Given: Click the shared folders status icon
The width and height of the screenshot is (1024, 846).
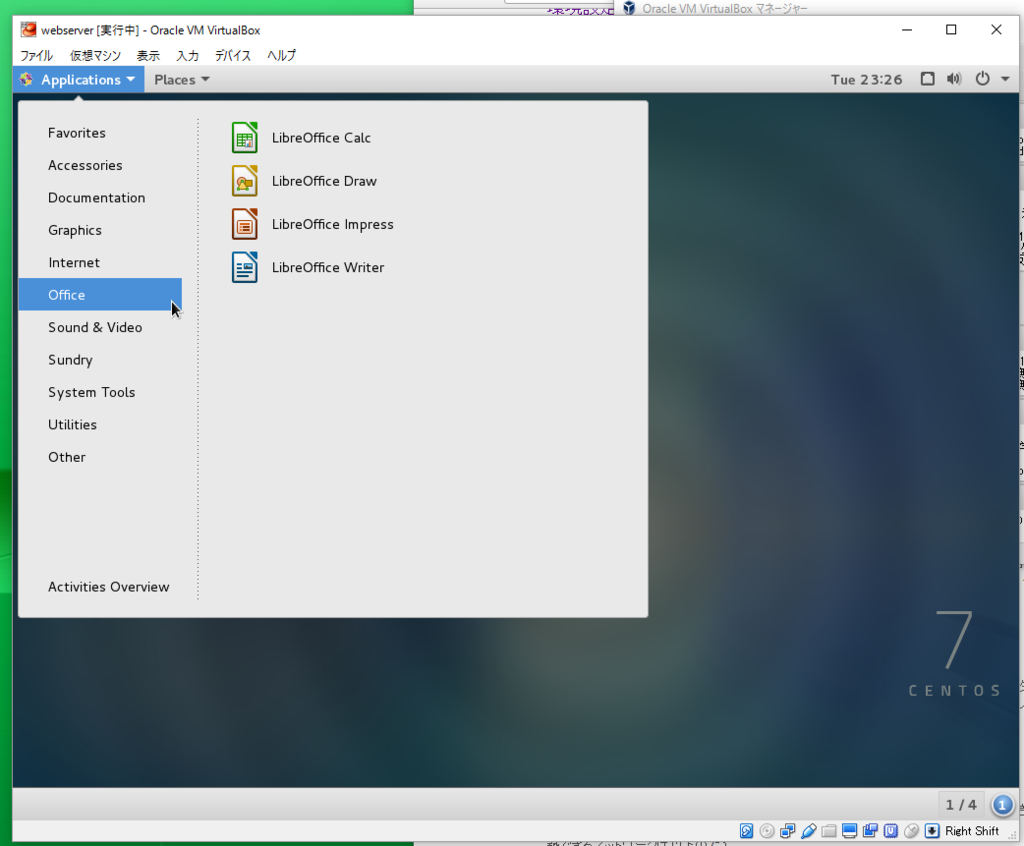Looking at the screenshot, I should pyautogui.click(x=829, y=831).
